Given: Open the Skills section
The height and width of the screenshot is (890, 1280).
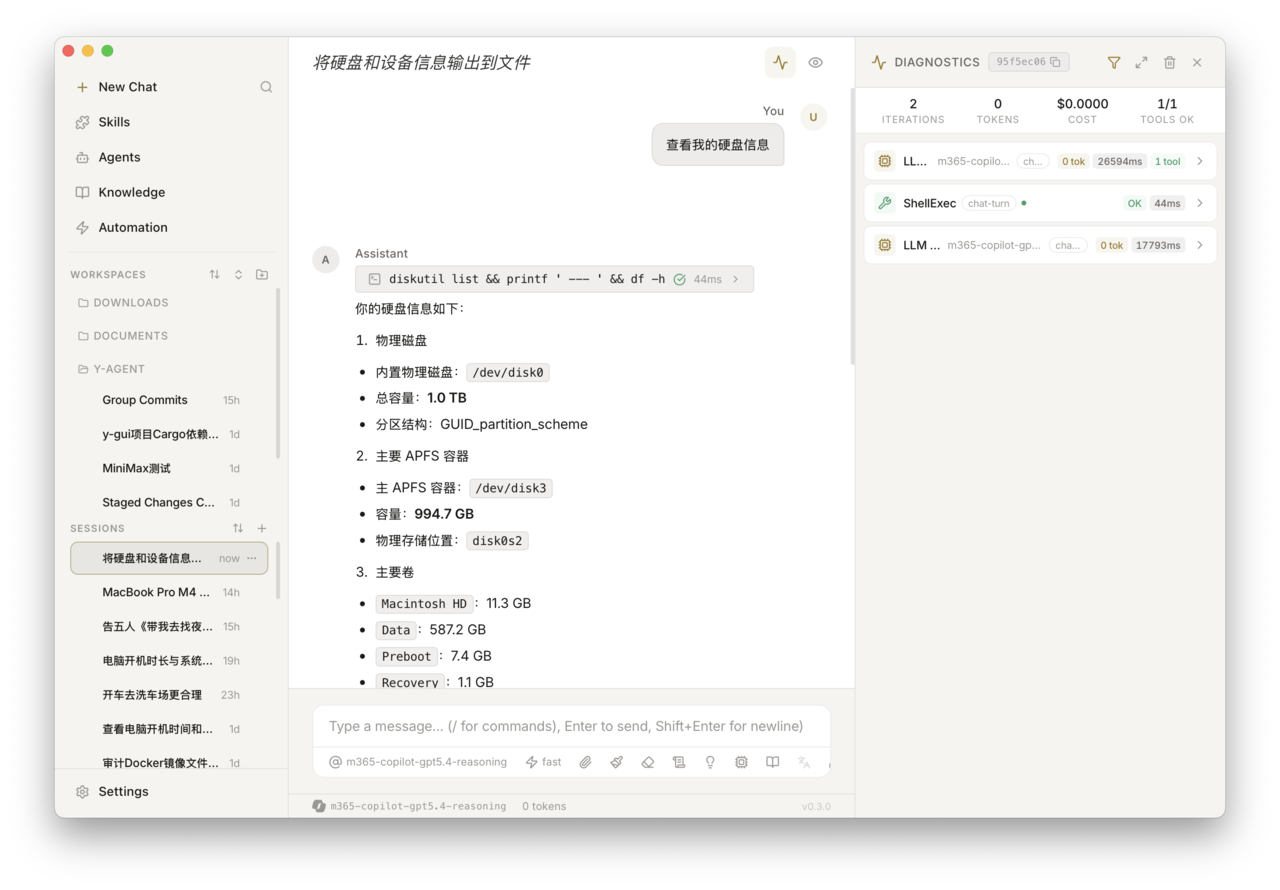Looking at the screenshot, I should (x=103, y=122).
